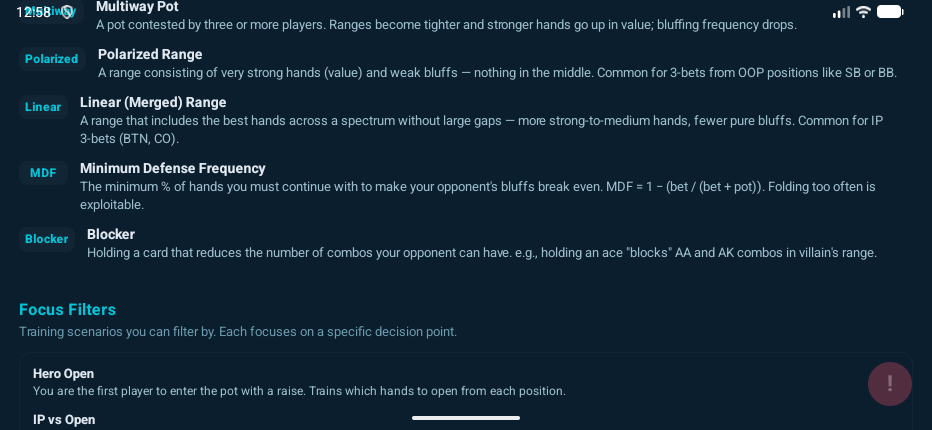Viewport: 932px width, 430px height.
Task: Tap the Linear tag badge
Action: click(43, 107)
